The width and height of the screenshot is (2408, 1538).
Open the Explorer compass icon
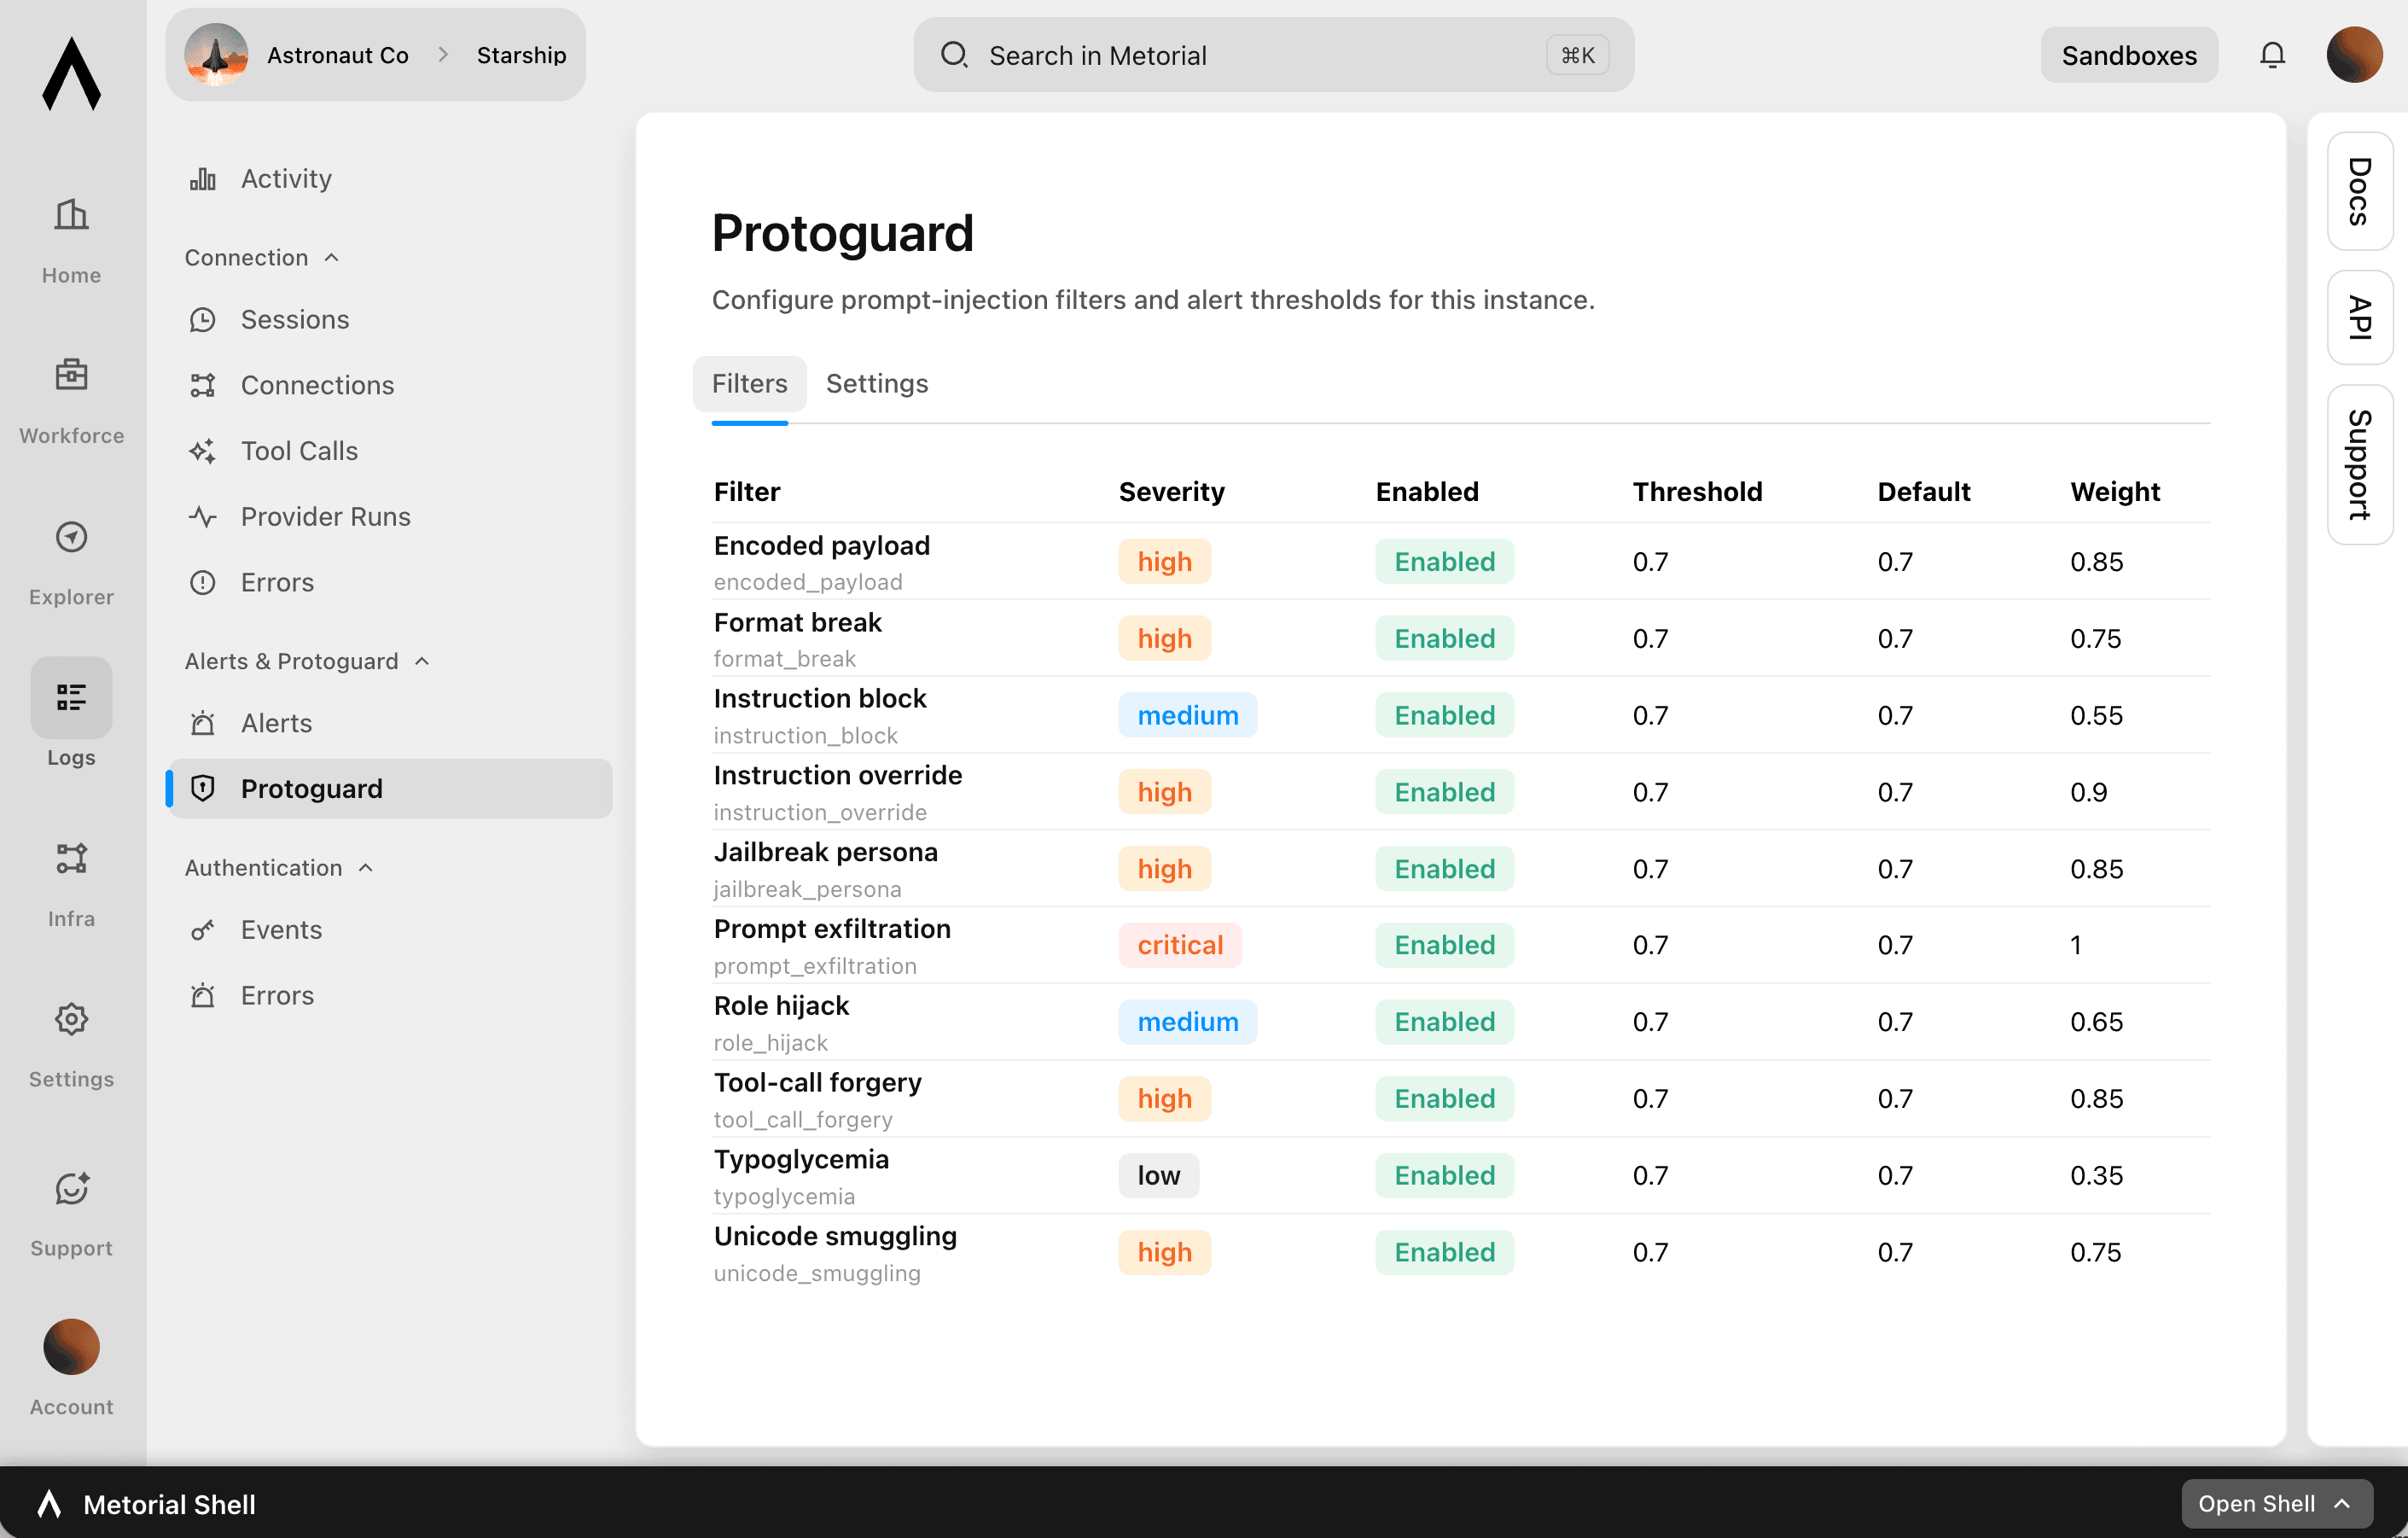pos(71,537)
